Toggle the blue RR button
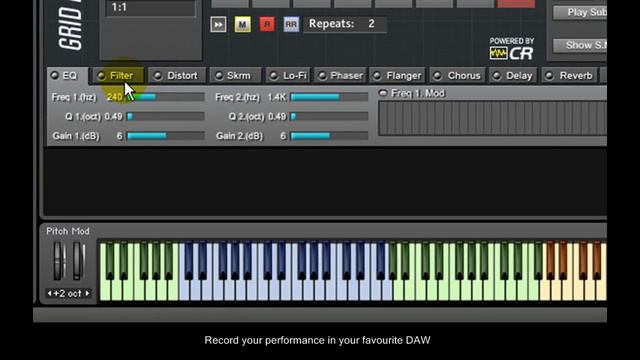The image size is (640, 360). (x=291, y=24)
